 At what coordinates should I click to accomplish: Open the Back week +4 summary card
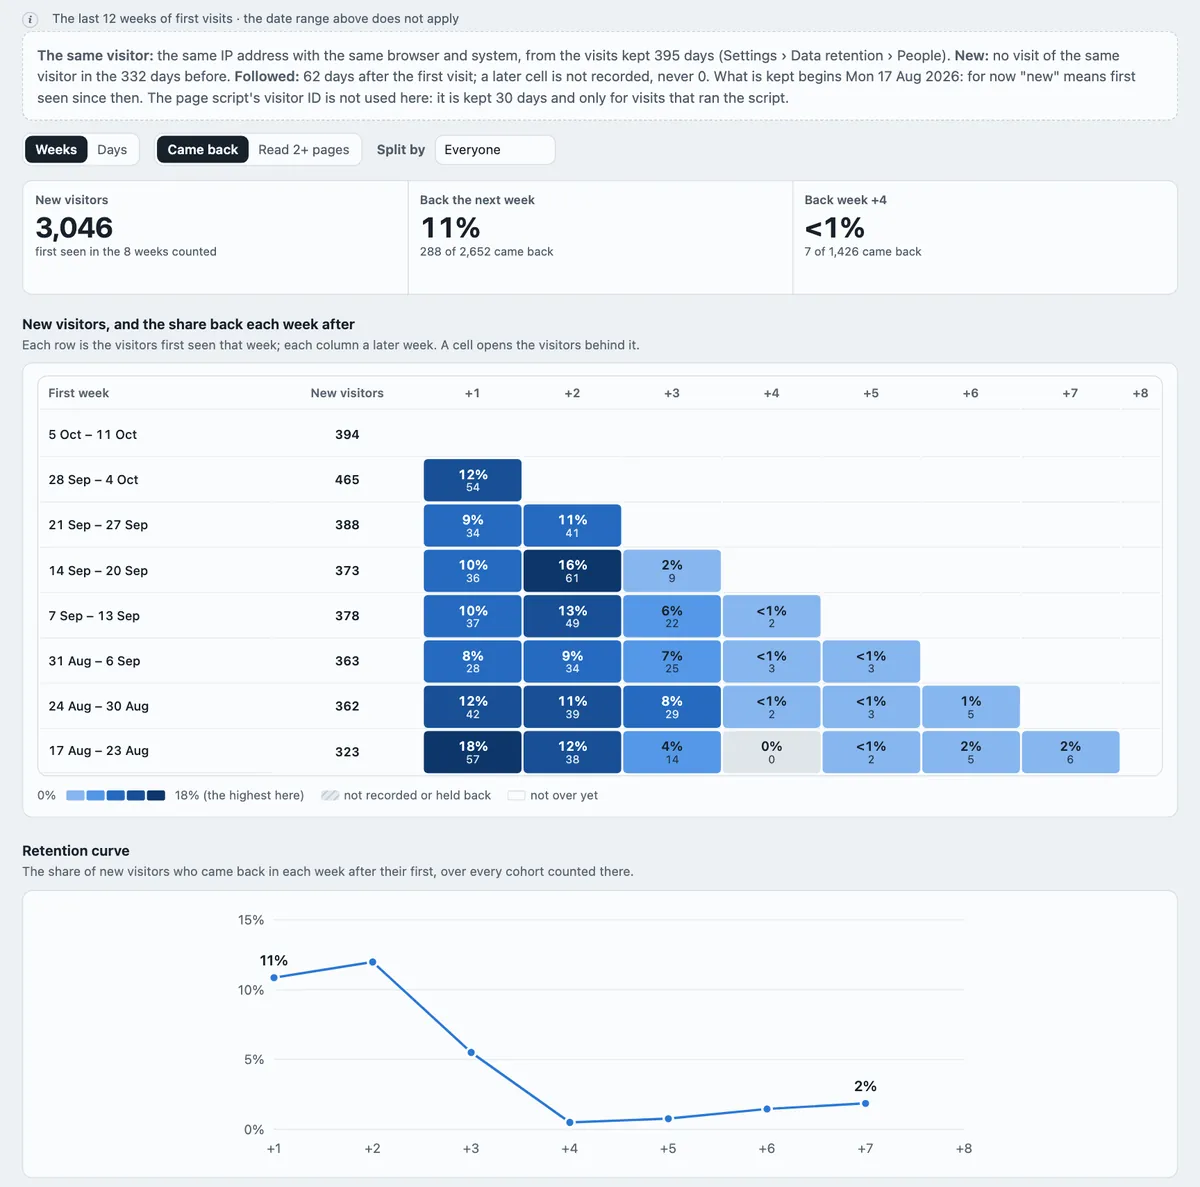click(985, 238)
